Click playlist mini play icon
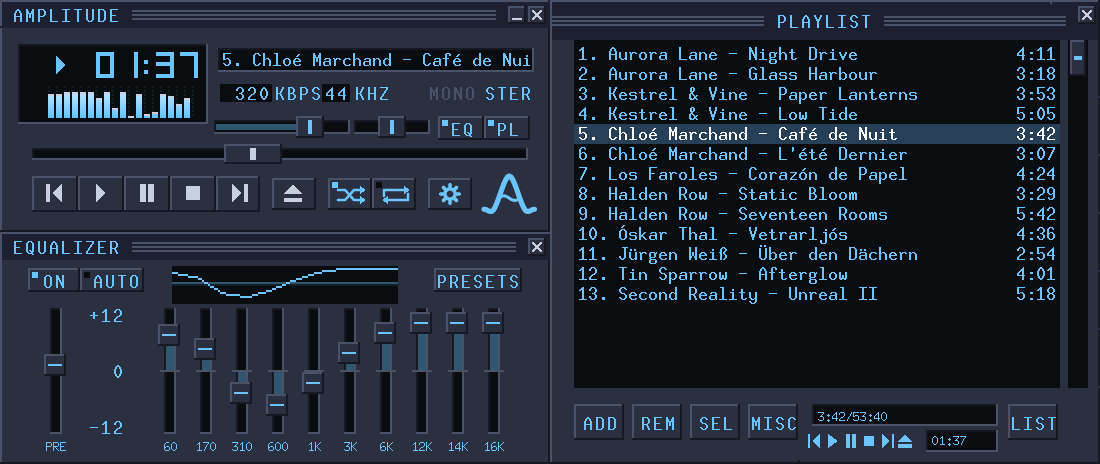Viewport: 1100px width, 464px height. (x=833, y=441)
